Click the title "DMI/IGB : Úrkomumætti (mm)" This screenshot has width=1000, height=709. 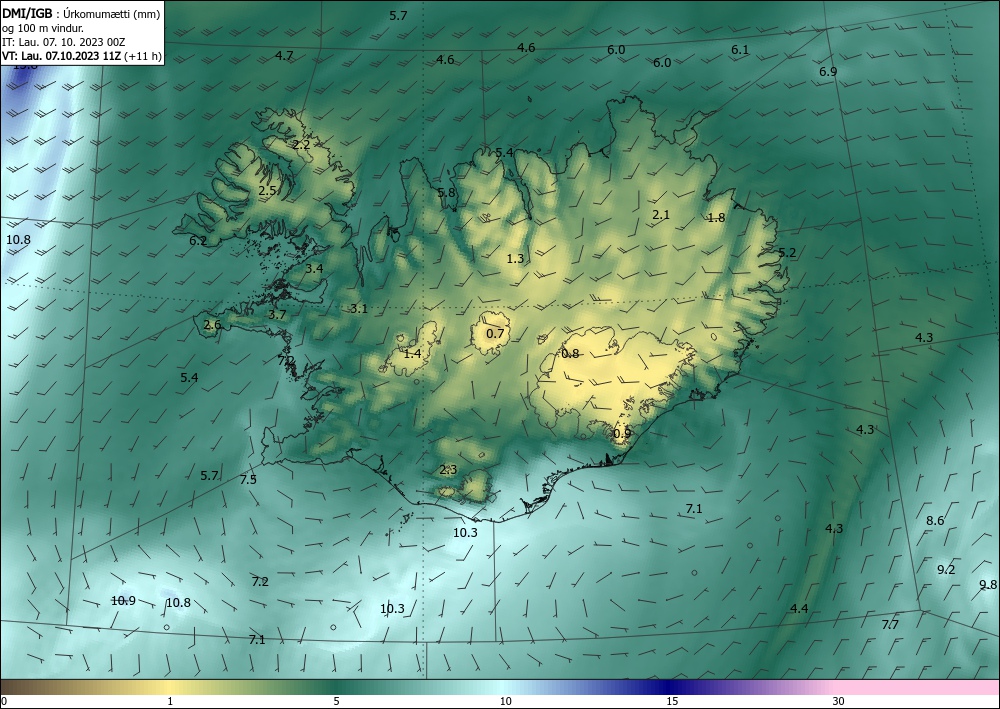point(81,13)
